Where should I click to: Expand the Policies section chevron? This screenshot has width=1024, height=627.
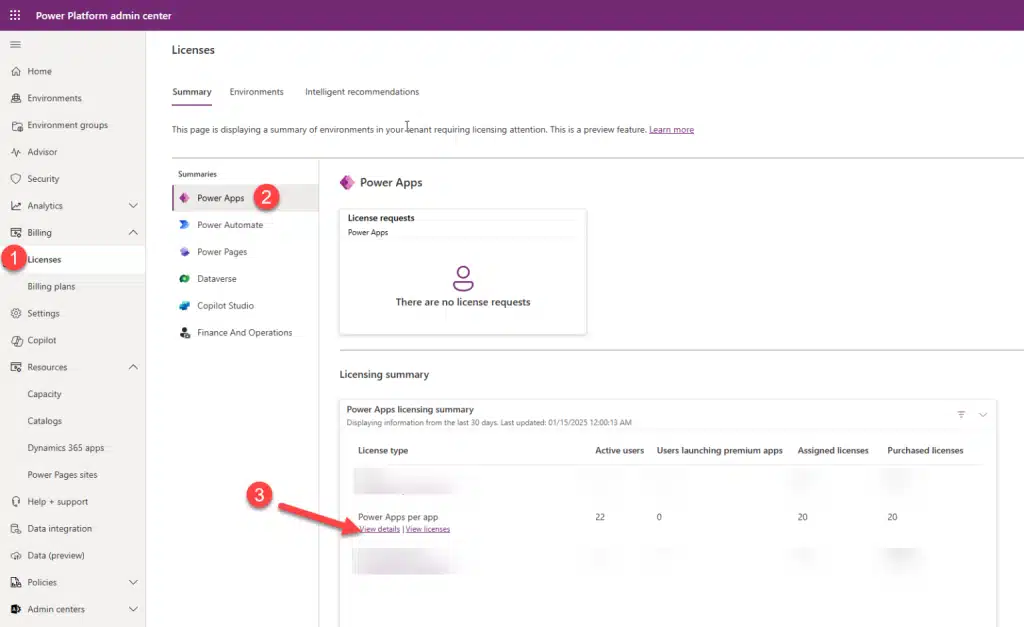133,583
